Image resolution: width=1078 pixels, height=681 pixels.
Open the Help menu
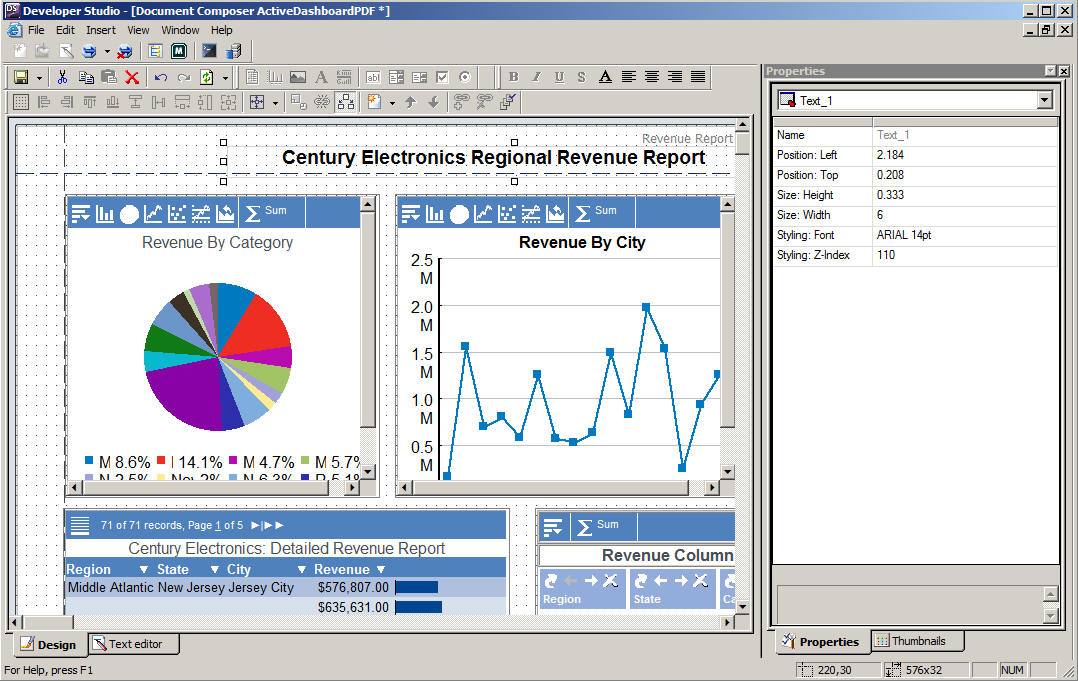pyautogui.click(x=221, y=30)
